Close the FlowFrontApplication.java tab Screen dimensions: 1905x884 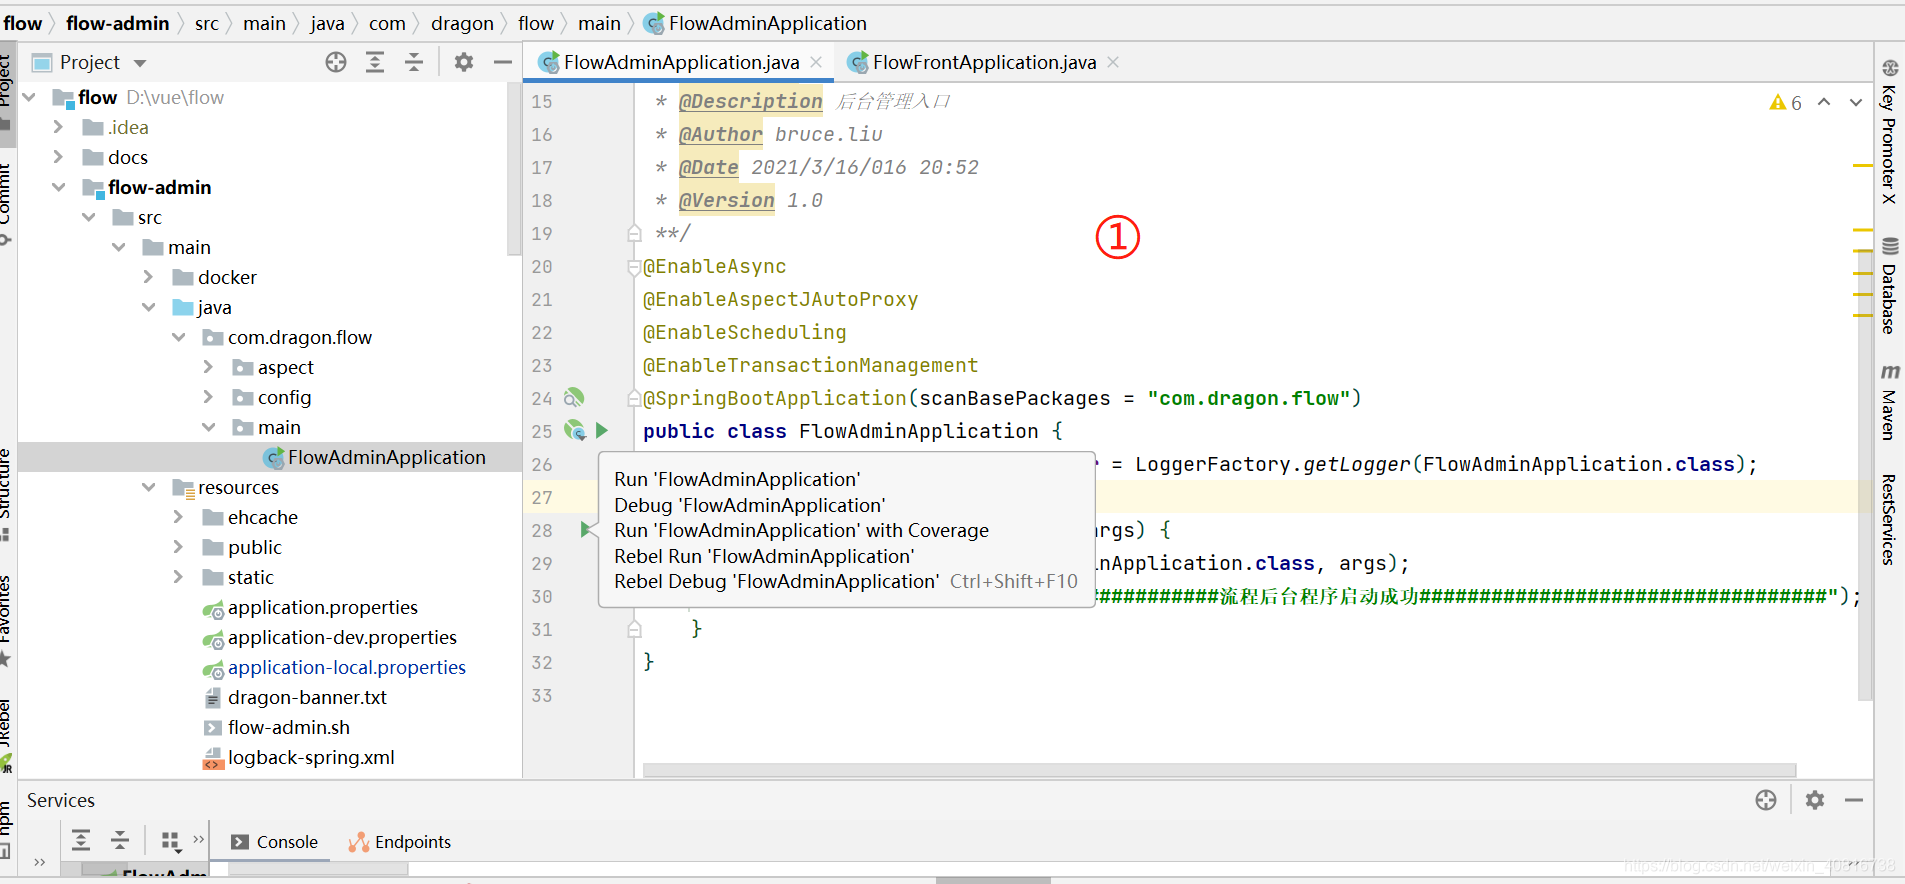[x=1113, y=62]
